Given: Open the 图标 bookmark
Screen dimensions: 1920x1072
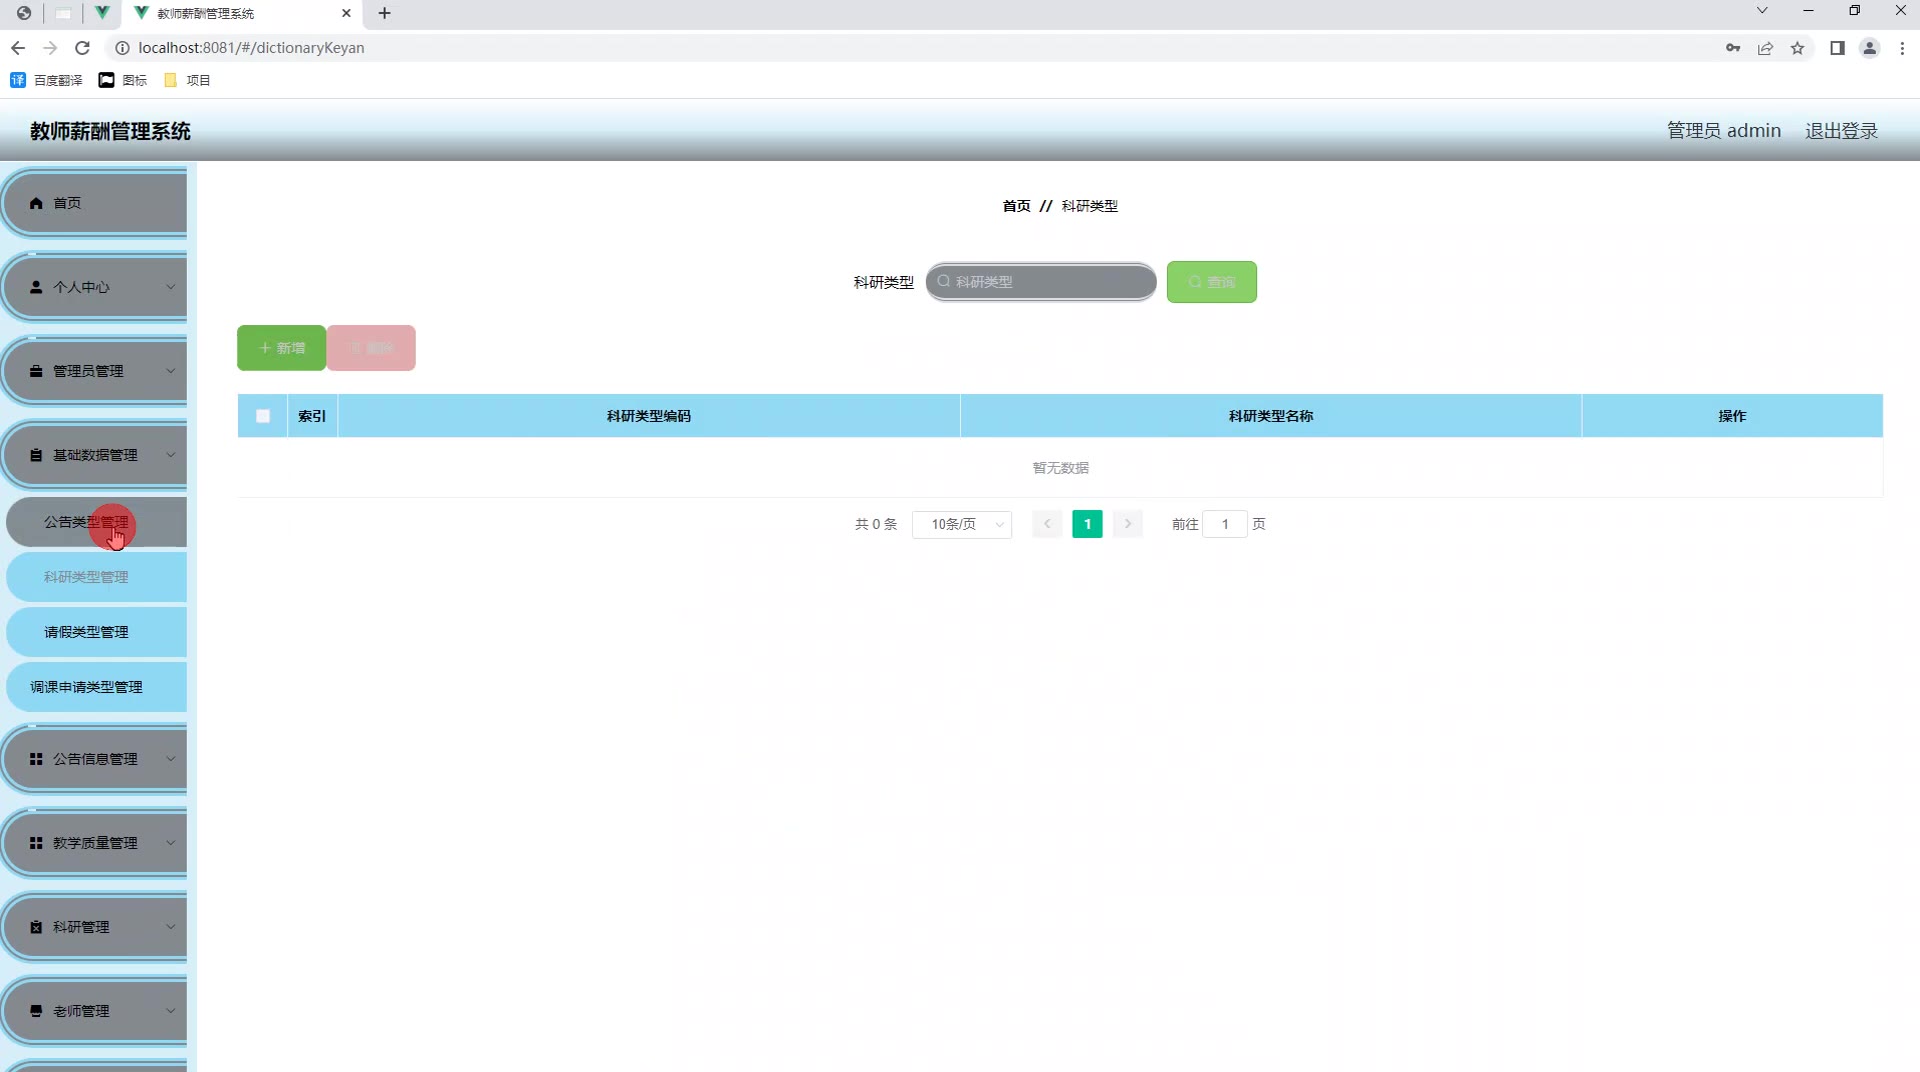Looking at the screenshot, I should 123,80.
